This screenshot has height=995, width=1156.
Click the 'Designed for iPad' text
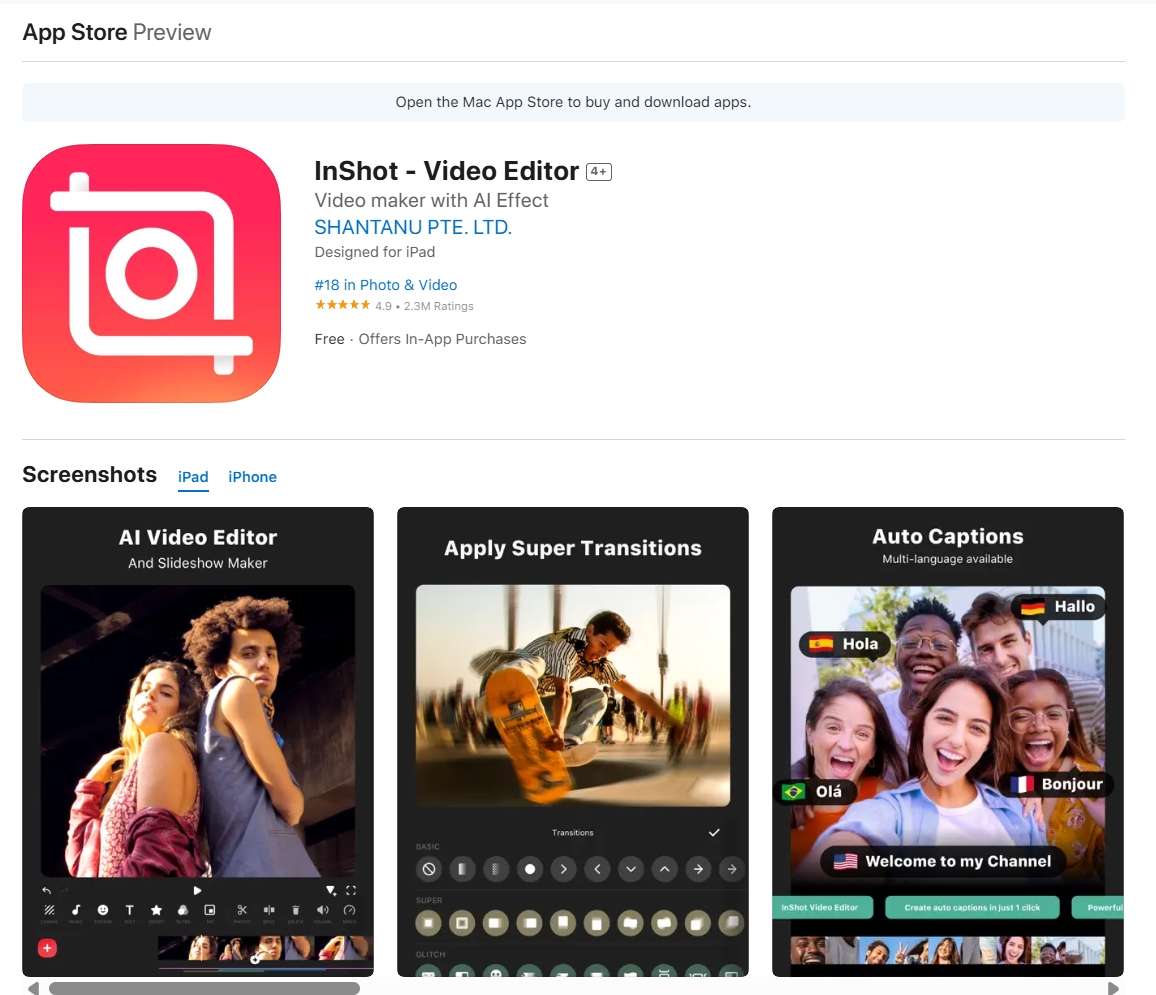tap(375, 252)
